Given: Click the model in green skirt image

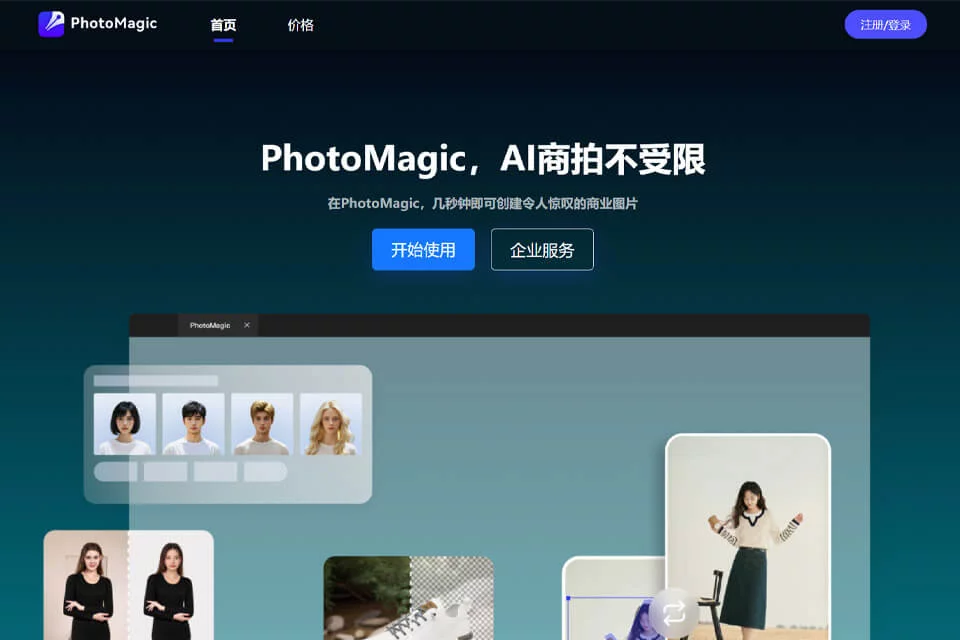Looking at the screenshot, I should [748, 537].
